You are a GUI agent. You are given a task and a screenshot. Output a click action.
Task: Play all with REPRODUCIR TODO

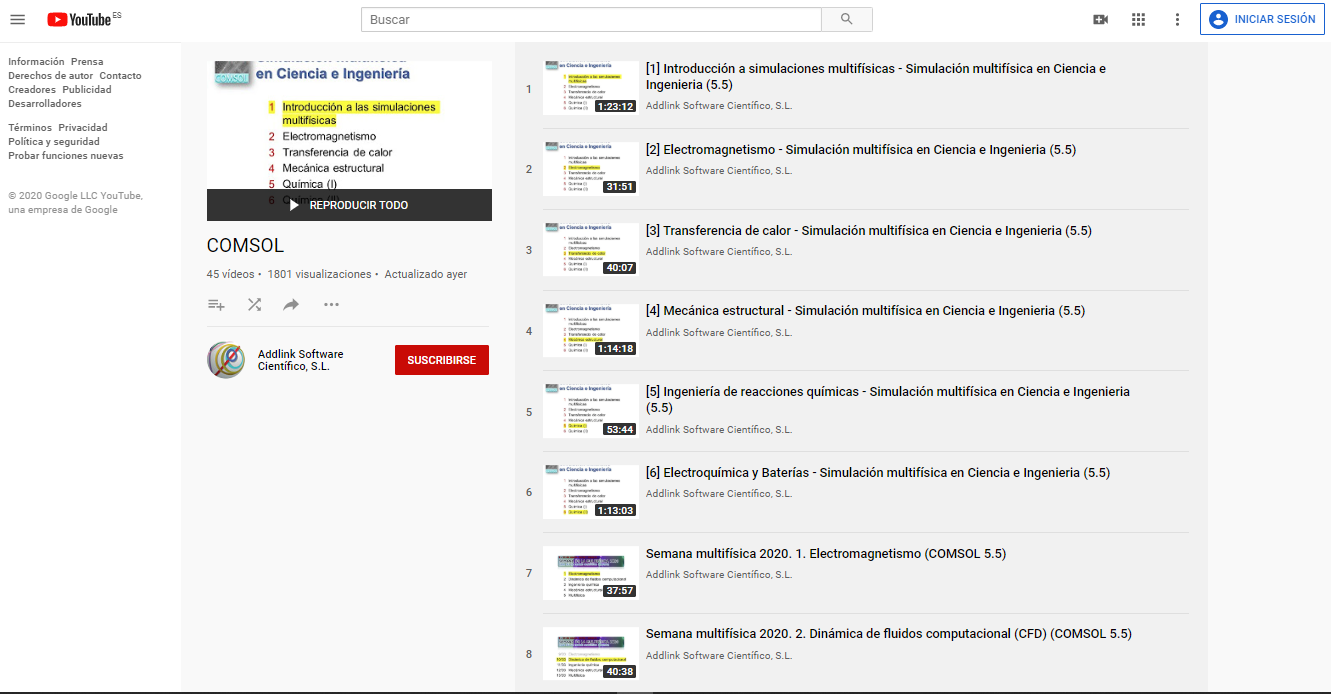click(x=349, y=205)
